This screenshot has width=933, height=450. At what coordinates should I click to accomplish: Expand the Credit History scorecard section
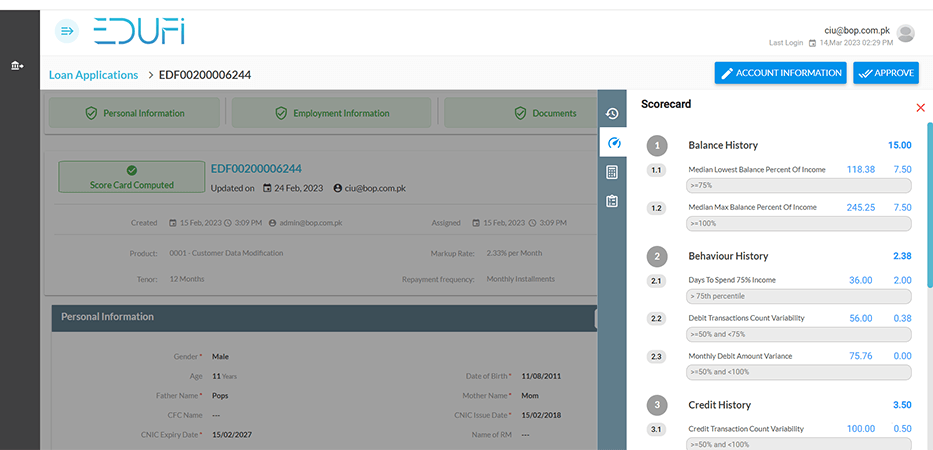pos(719,405)
